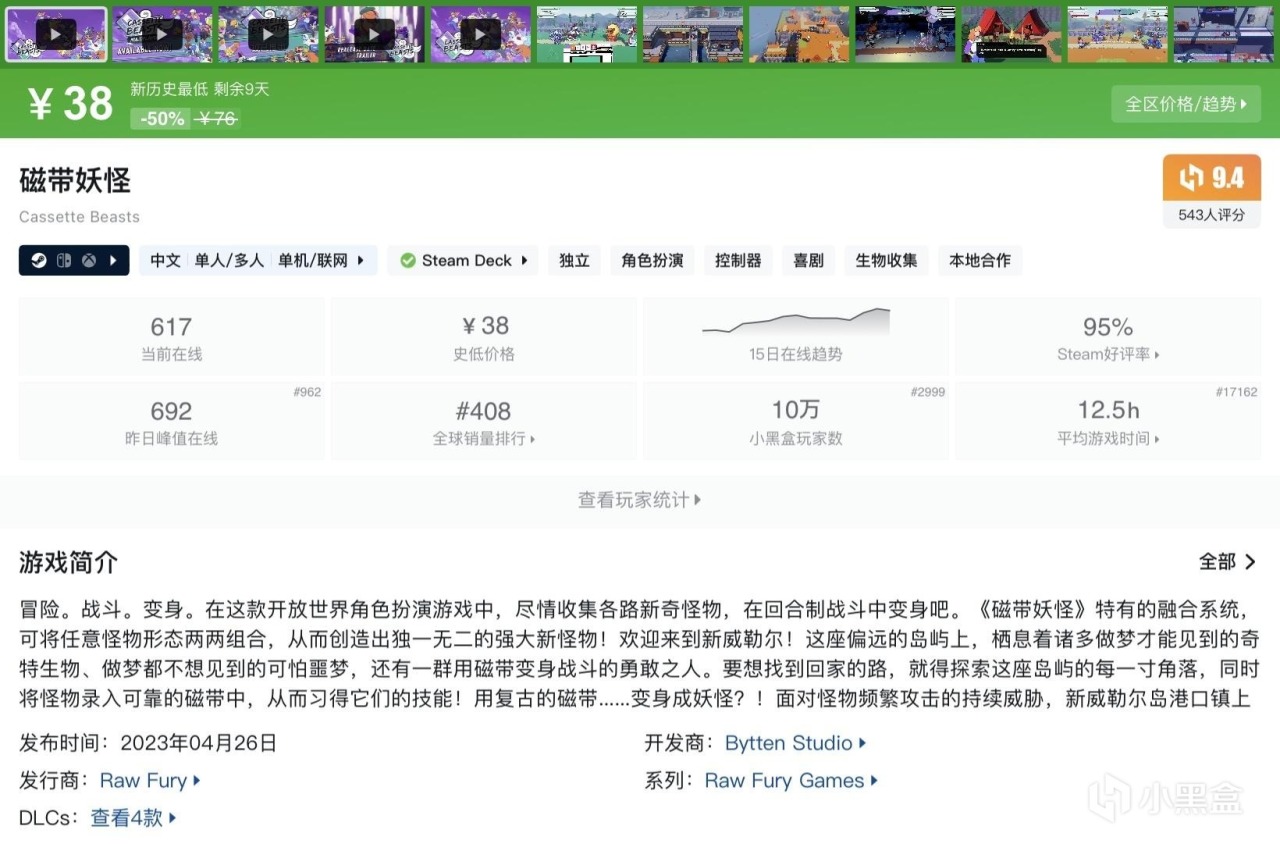View the dark night battle screenshot
The height and width of the screenshot is (844, 1280).
[905, 34]
